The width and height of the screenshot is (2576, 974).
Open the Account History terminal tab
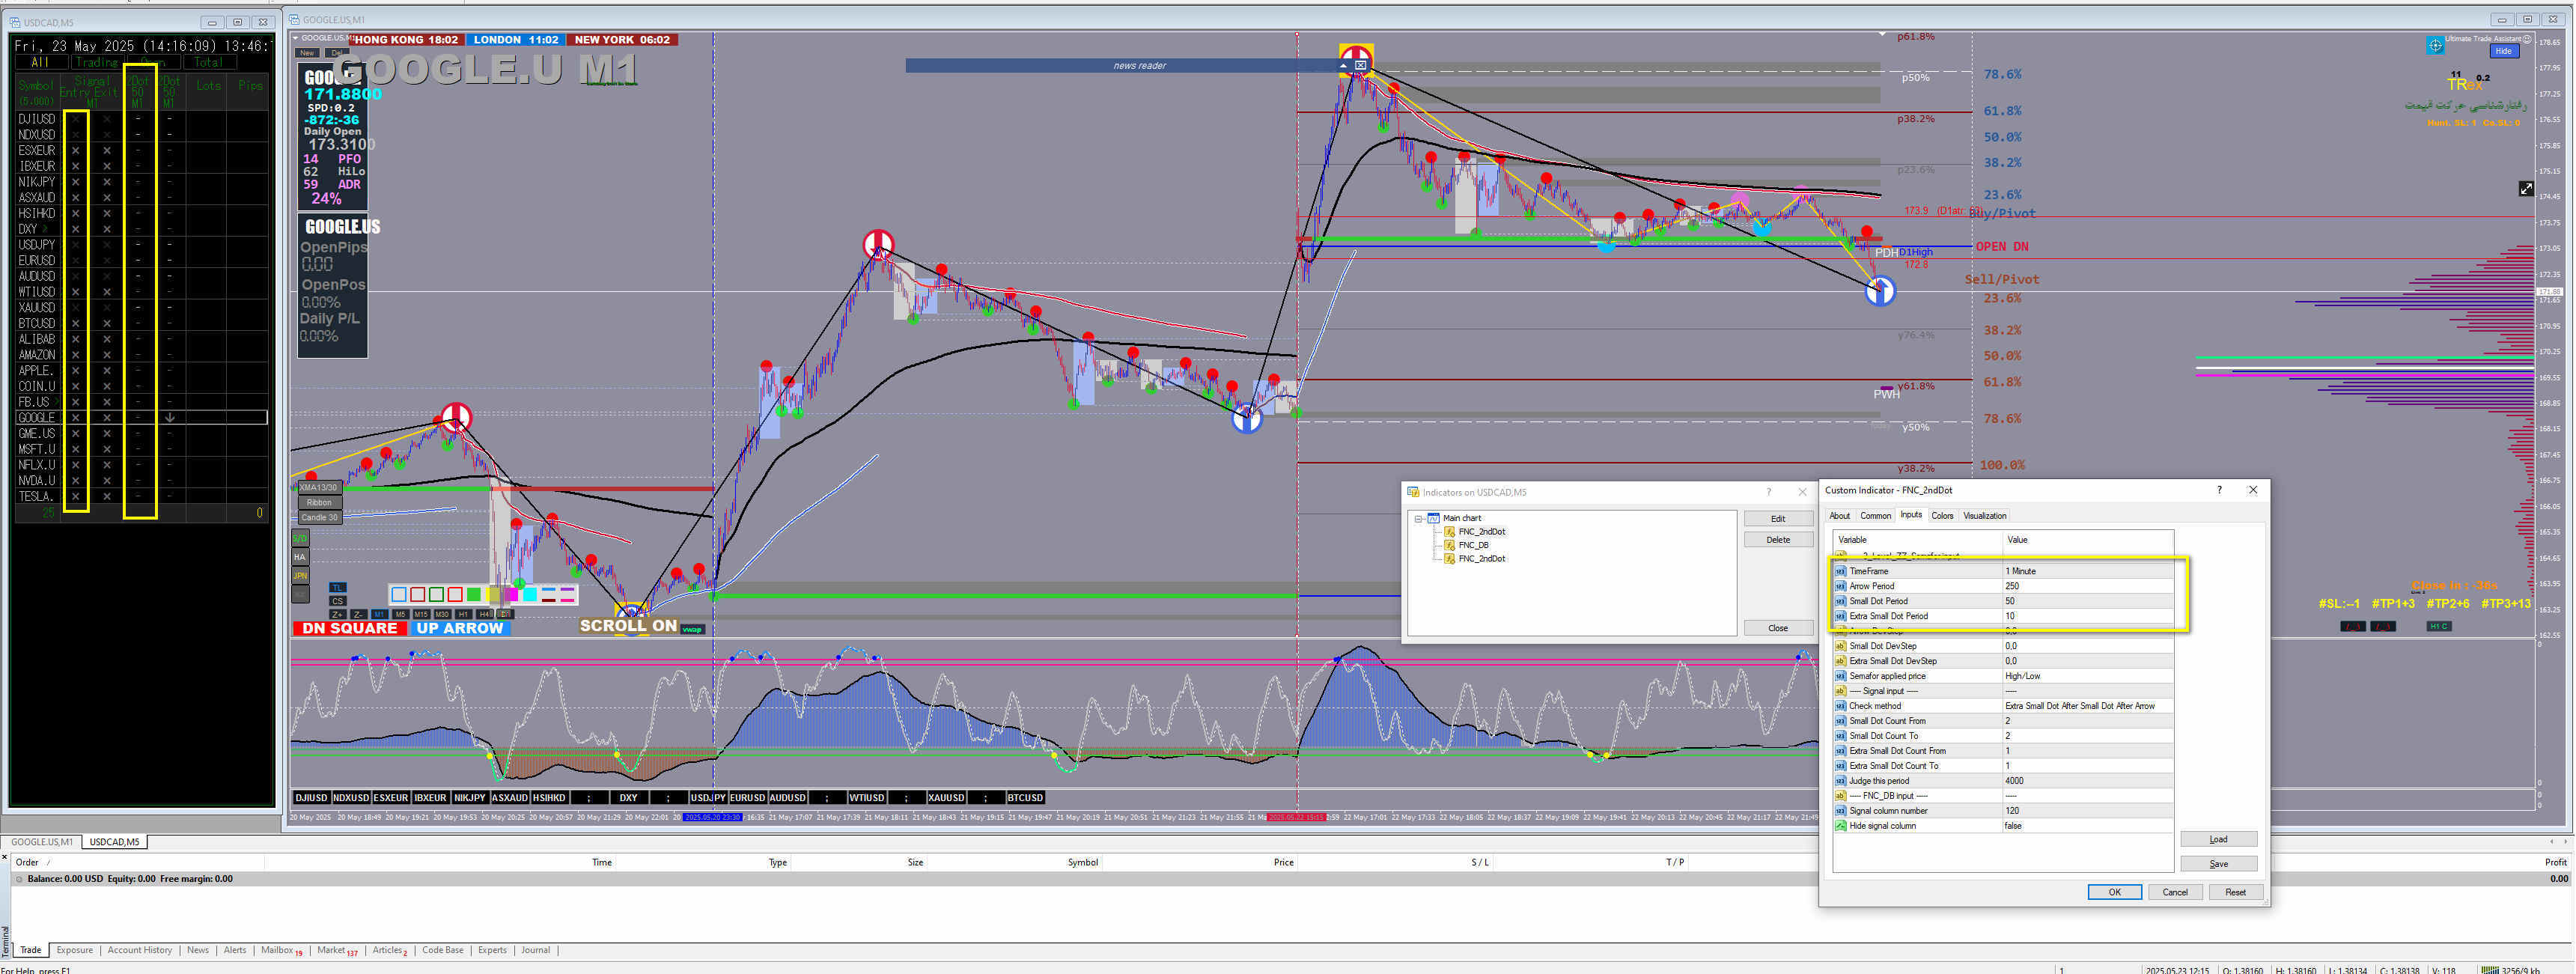point(139,950)
